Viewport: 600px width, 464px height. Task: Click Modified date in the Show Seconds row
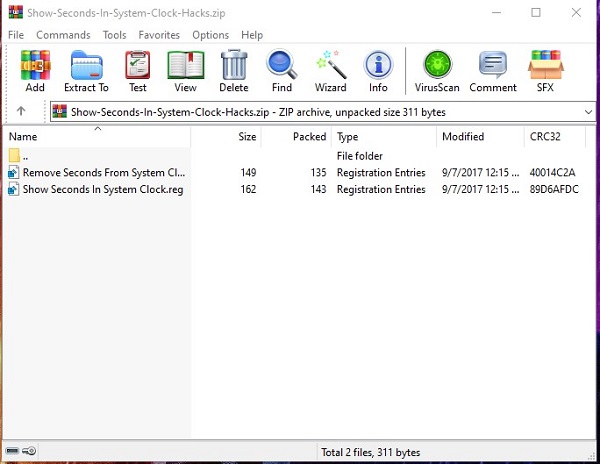(481, 189)
